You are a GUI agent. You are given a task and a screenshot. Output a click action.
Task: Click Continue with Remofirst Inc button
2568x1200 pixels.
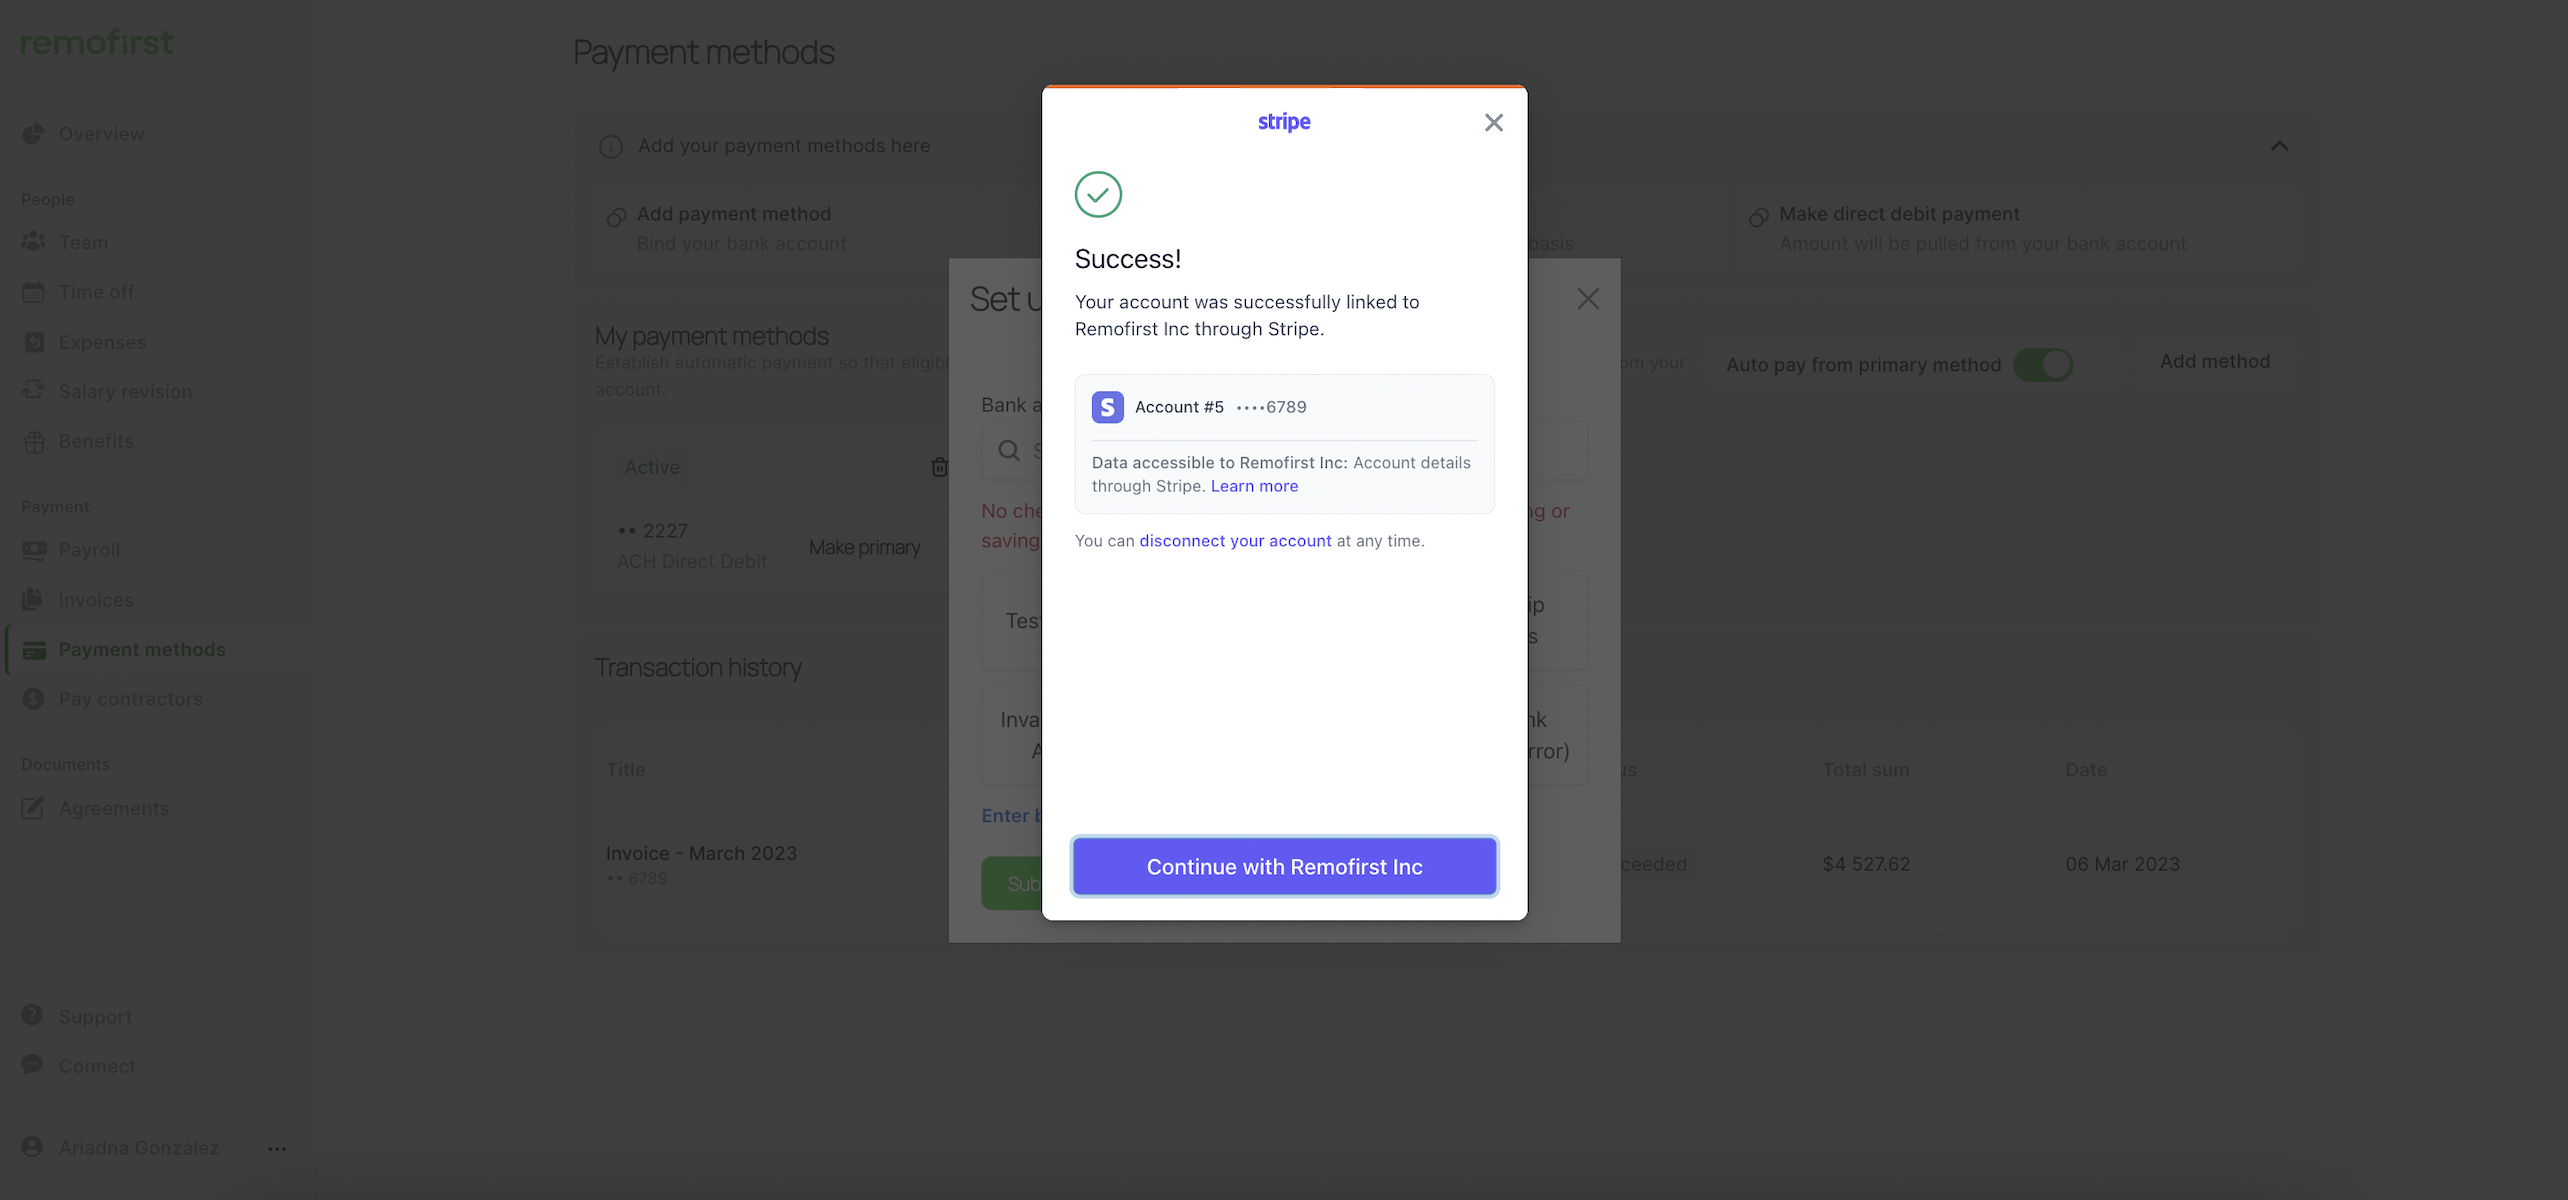pyautogui.click(x=1284, y=866)
